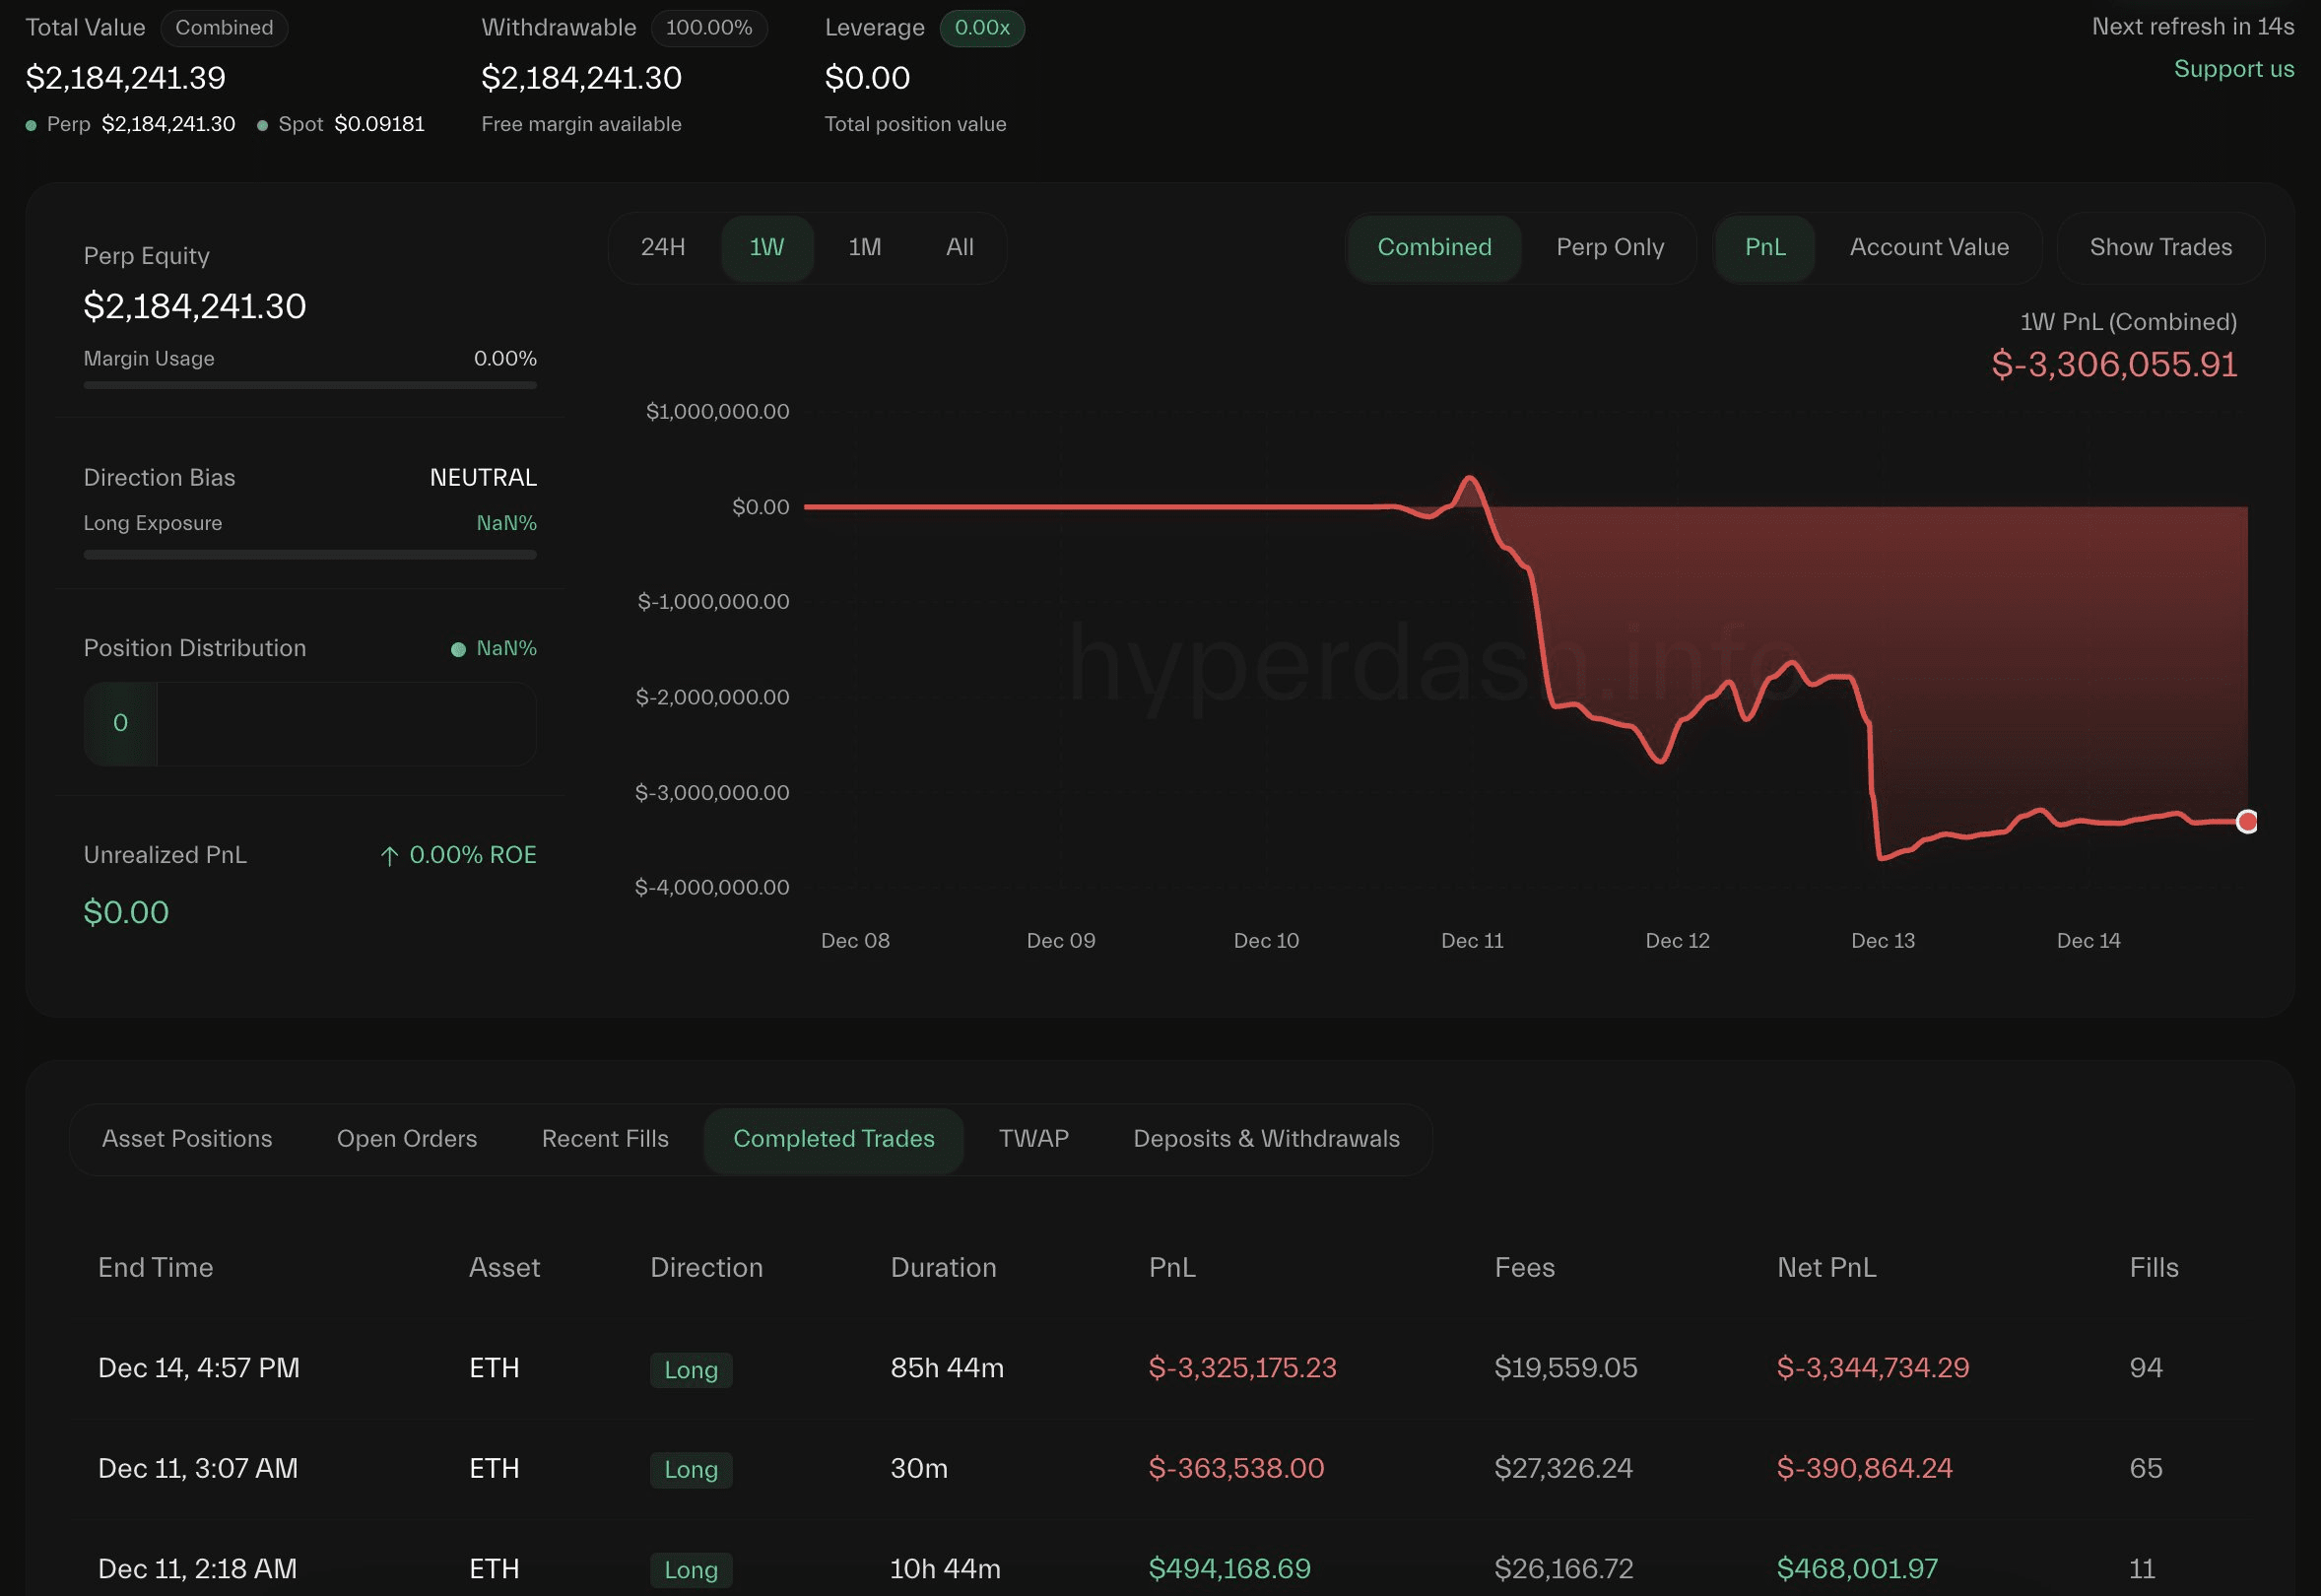
Task: Toggle chart to Account Value
Action: pyautogui.click(x=1928, y=247)
